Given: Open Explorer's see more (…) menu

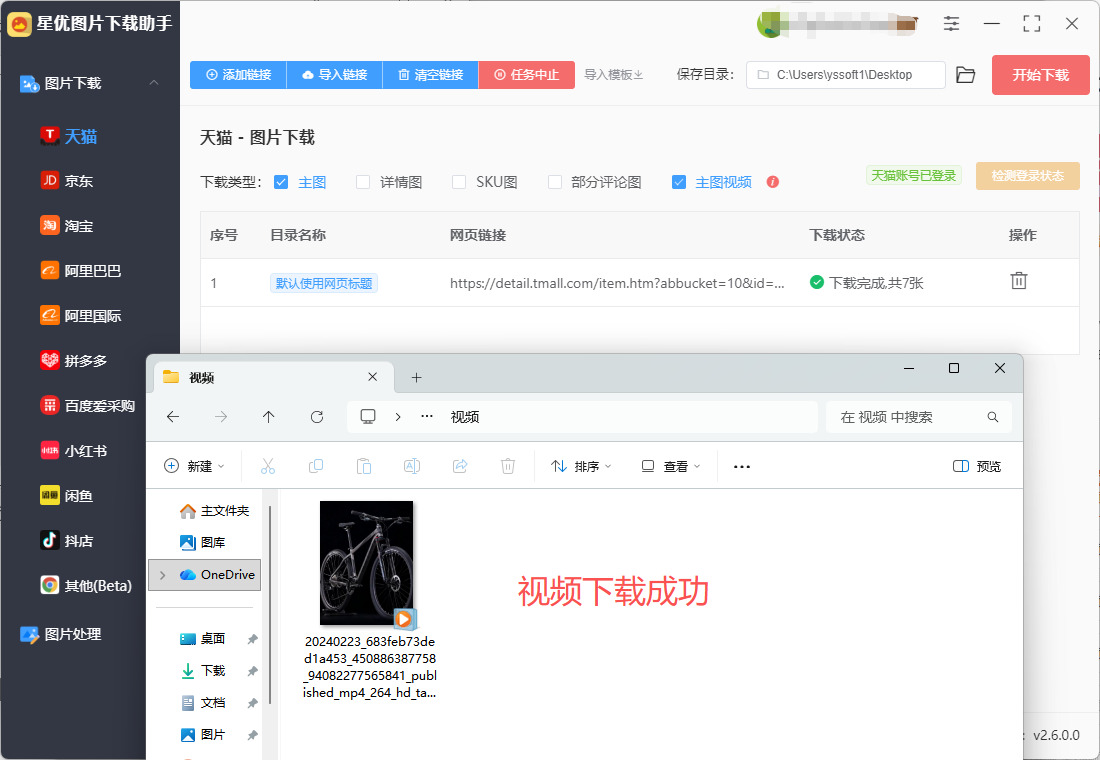Looking at the screenshot, I should [x=742, y=466].
